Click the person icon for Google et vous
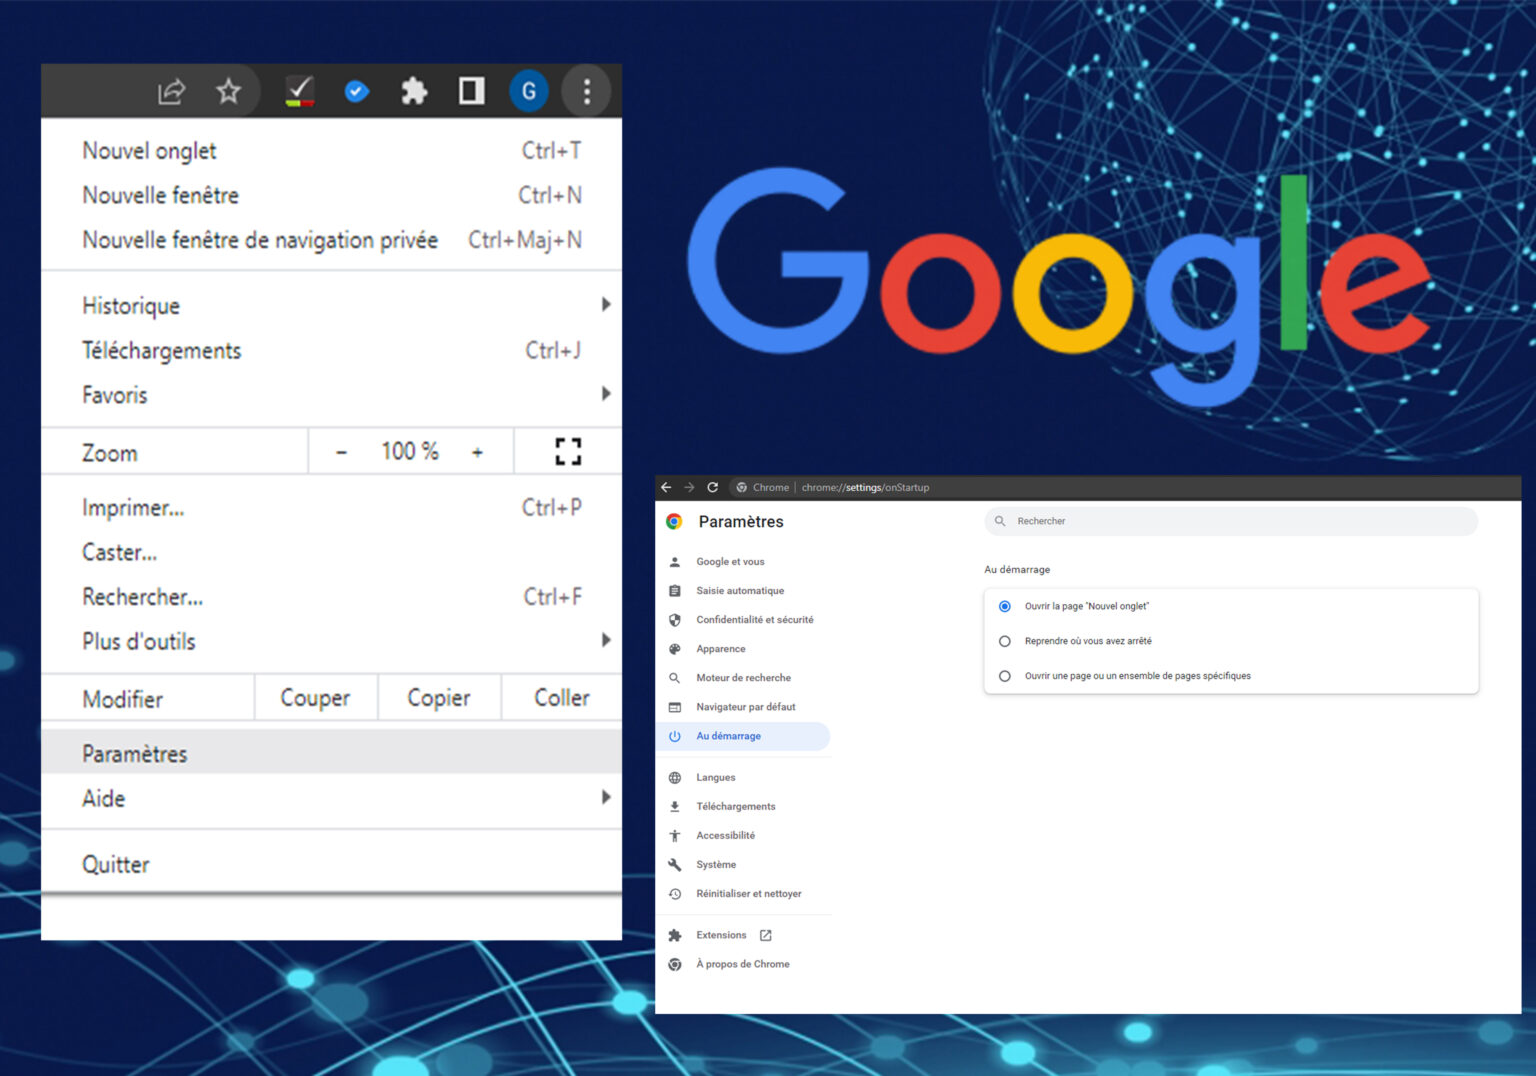 coord(675,562)
